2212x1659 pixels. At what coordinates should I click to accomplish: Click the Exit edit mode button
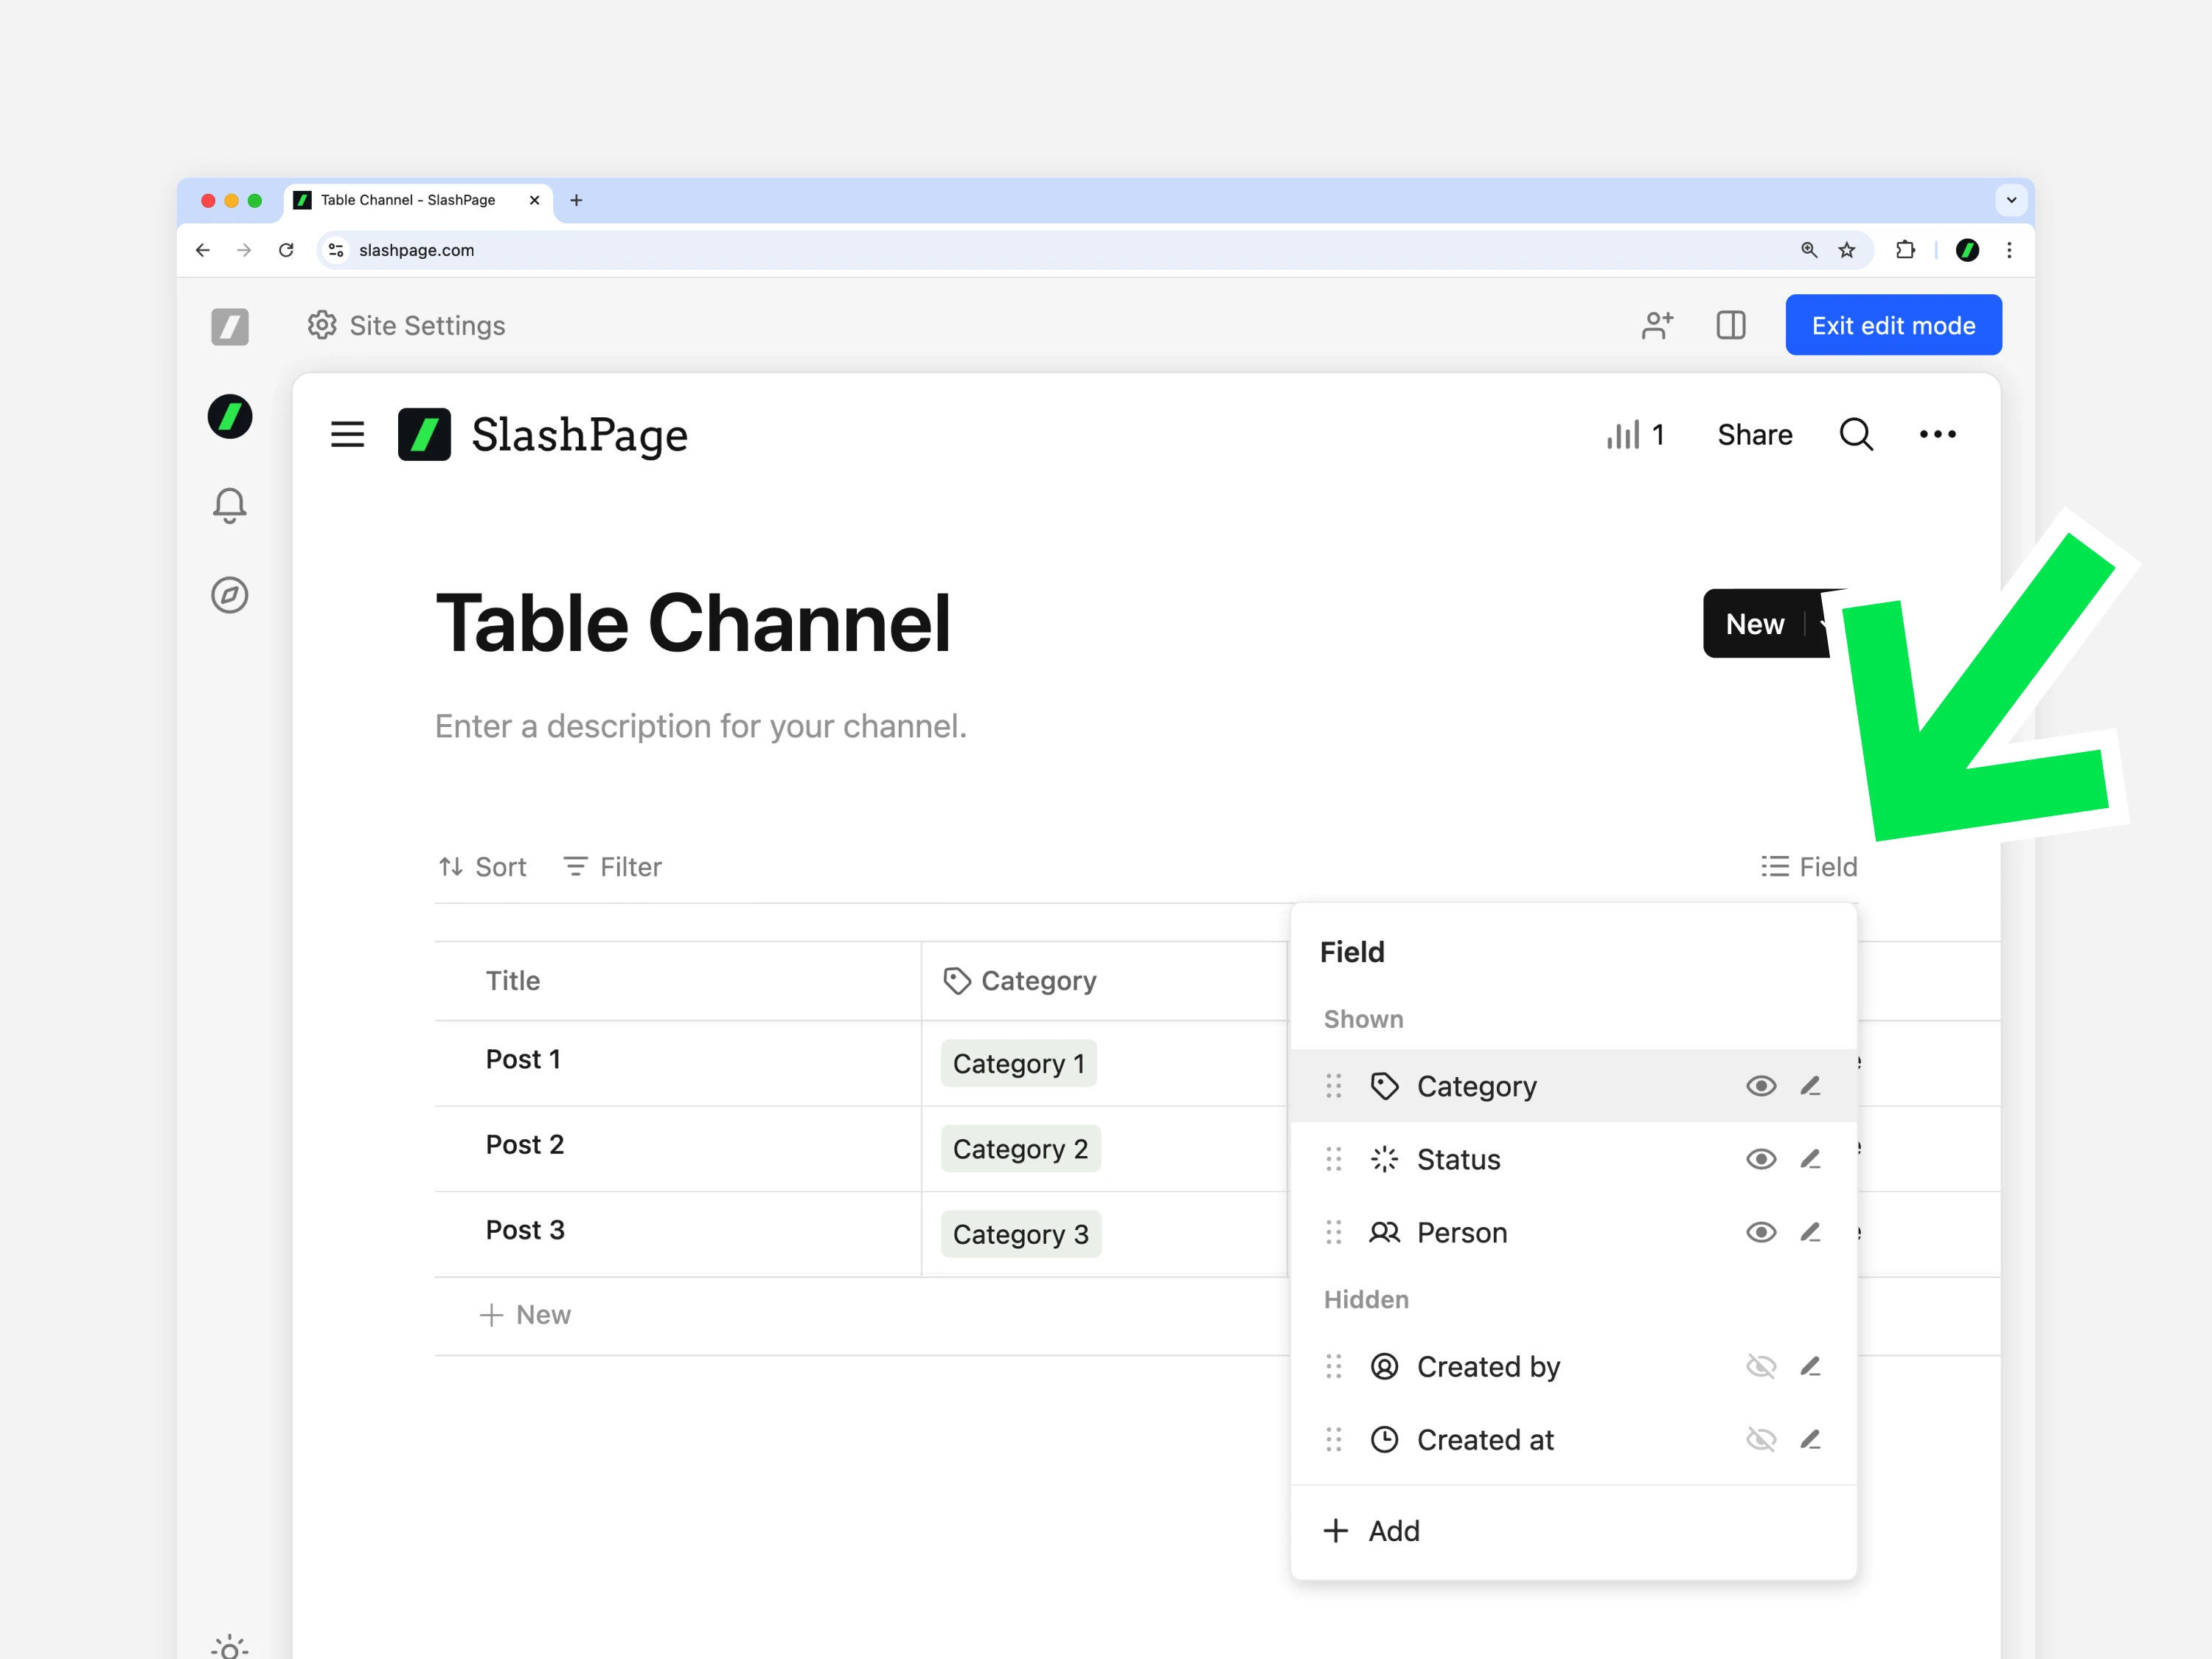(1893, 325)
